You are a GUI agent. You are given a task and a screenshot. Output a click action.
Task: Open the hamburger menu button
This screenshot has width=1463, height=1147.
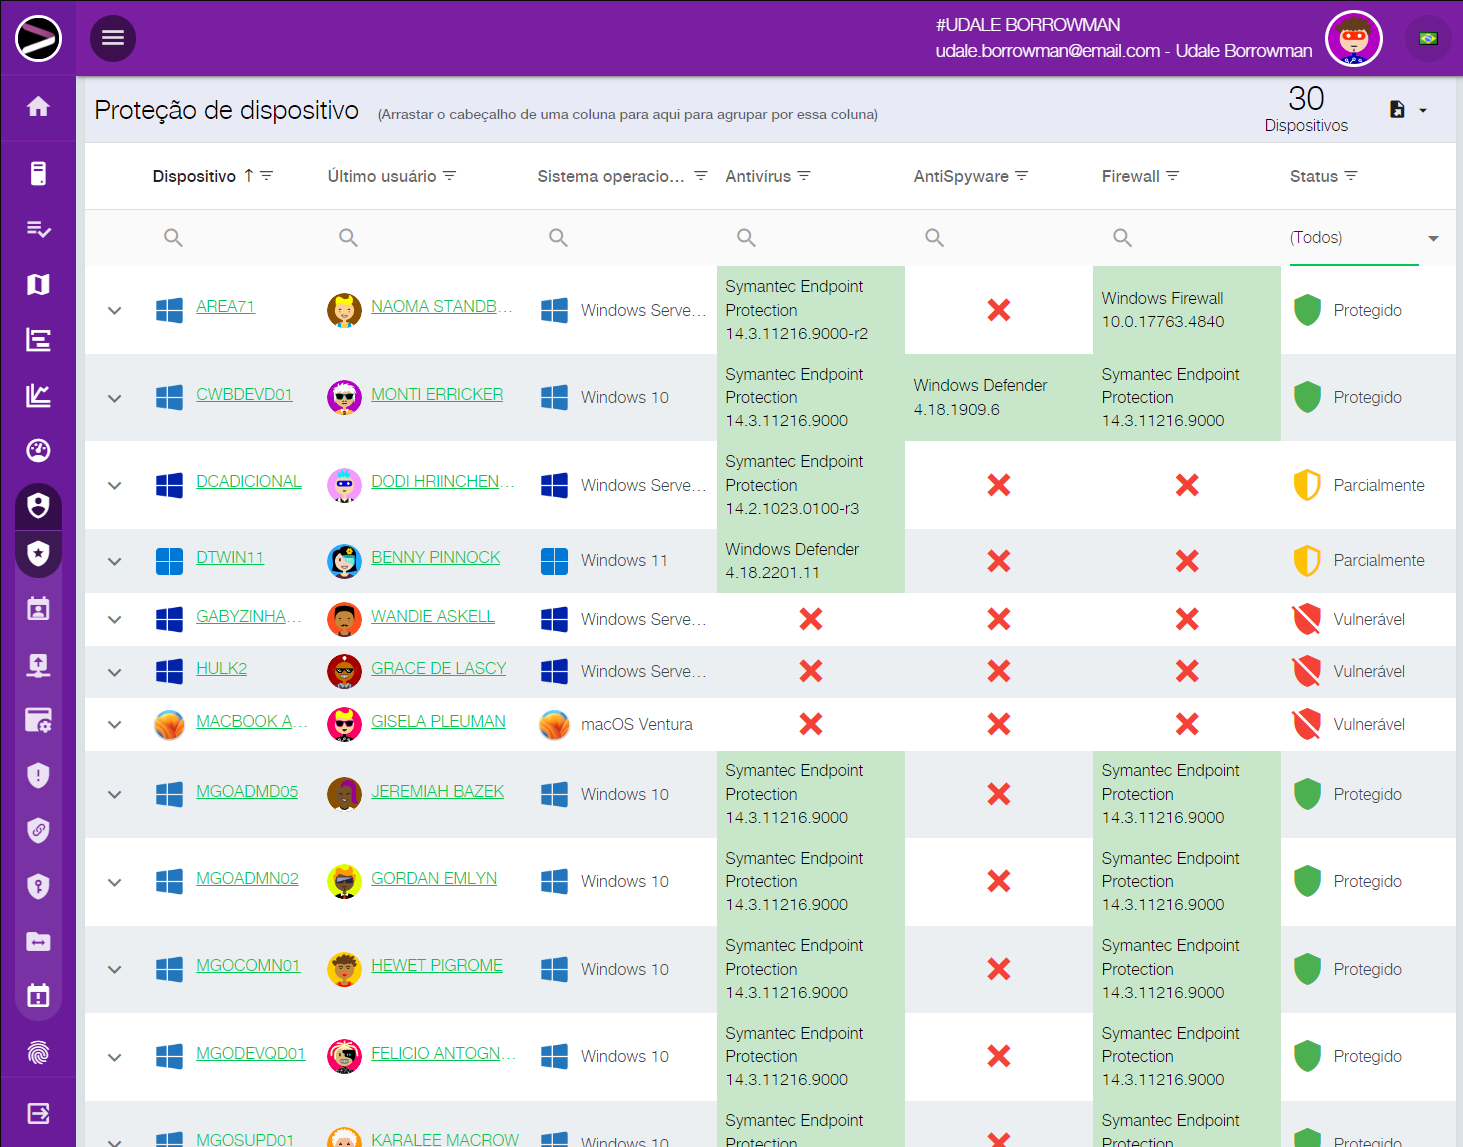(113, 38)
